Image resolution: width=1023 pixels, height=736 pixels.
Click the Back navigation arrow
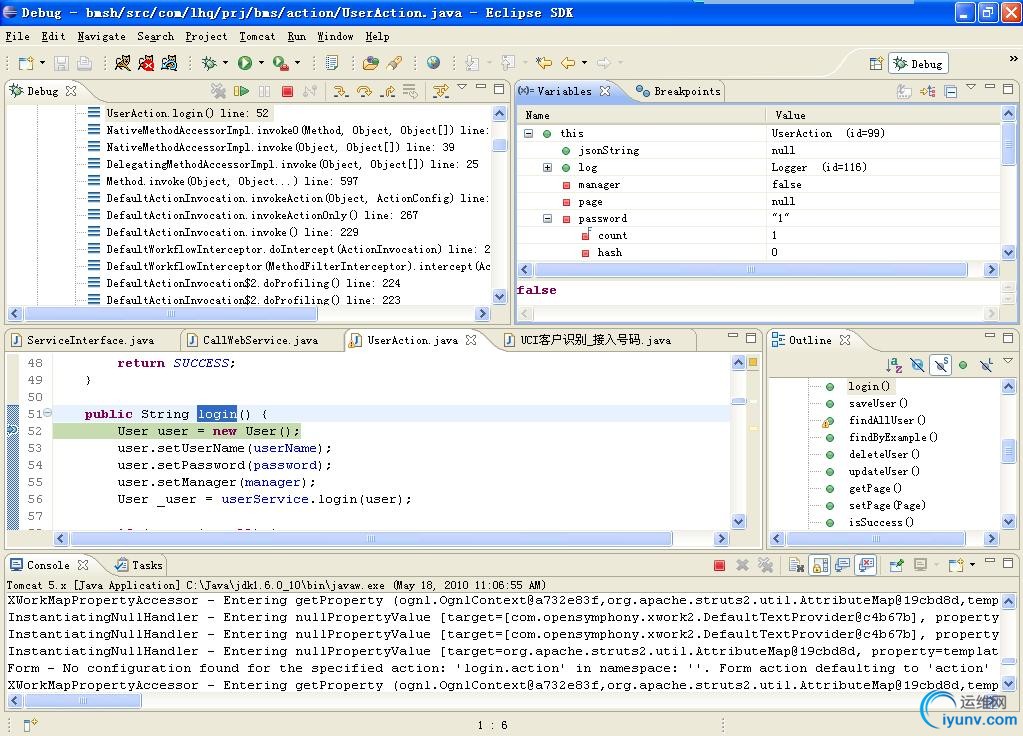(x=568, y=63)
